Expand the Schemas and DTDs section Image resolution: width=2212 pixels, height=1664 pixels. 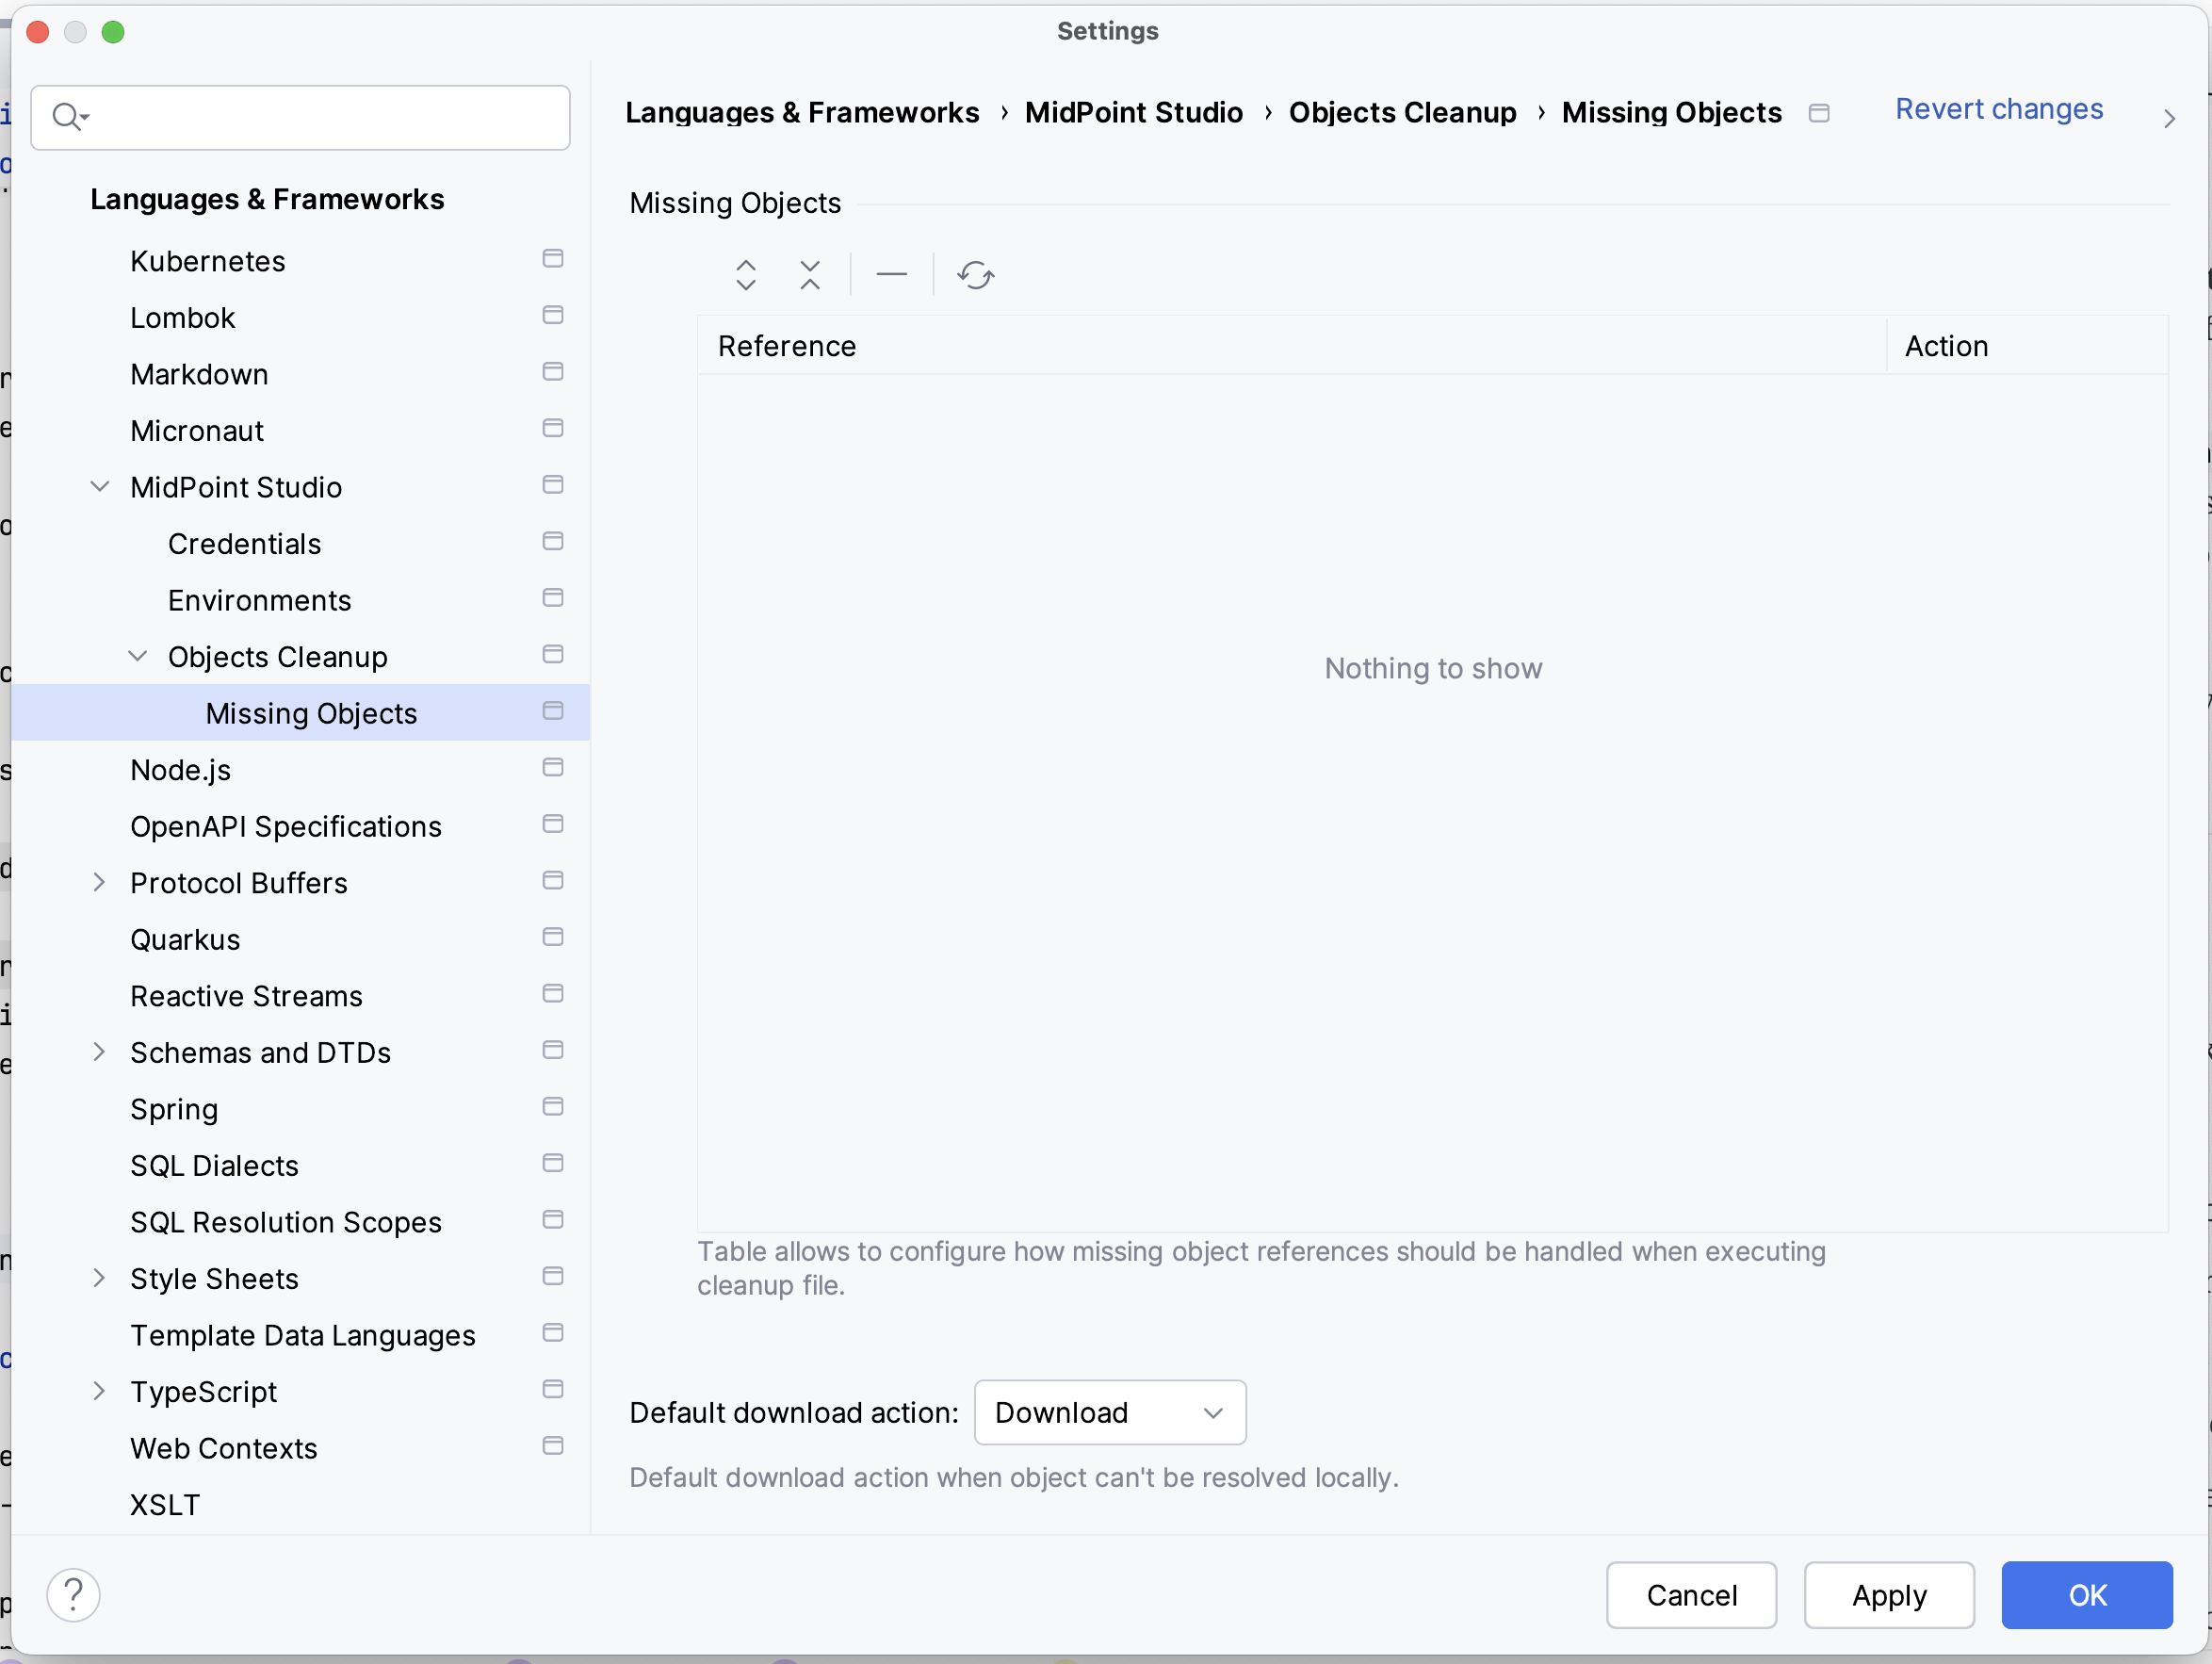[x=102, y=1052]
